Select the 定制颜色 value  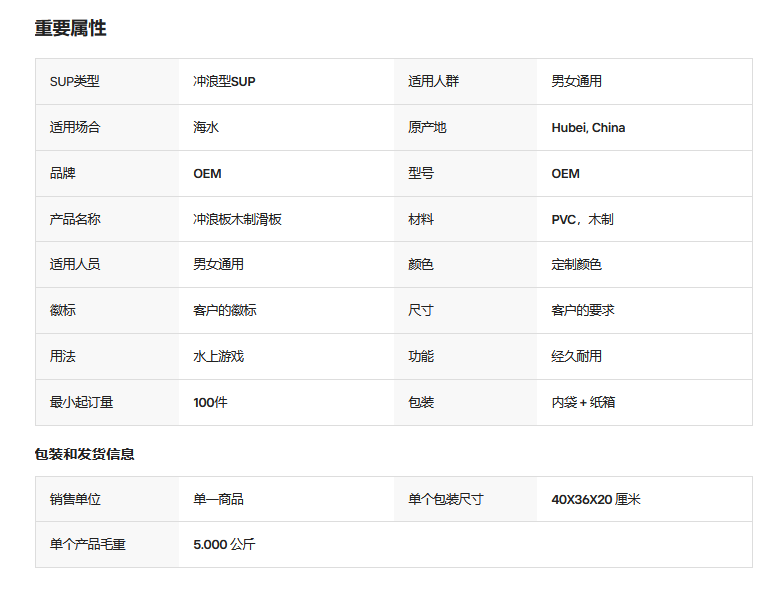pos(577,264)
